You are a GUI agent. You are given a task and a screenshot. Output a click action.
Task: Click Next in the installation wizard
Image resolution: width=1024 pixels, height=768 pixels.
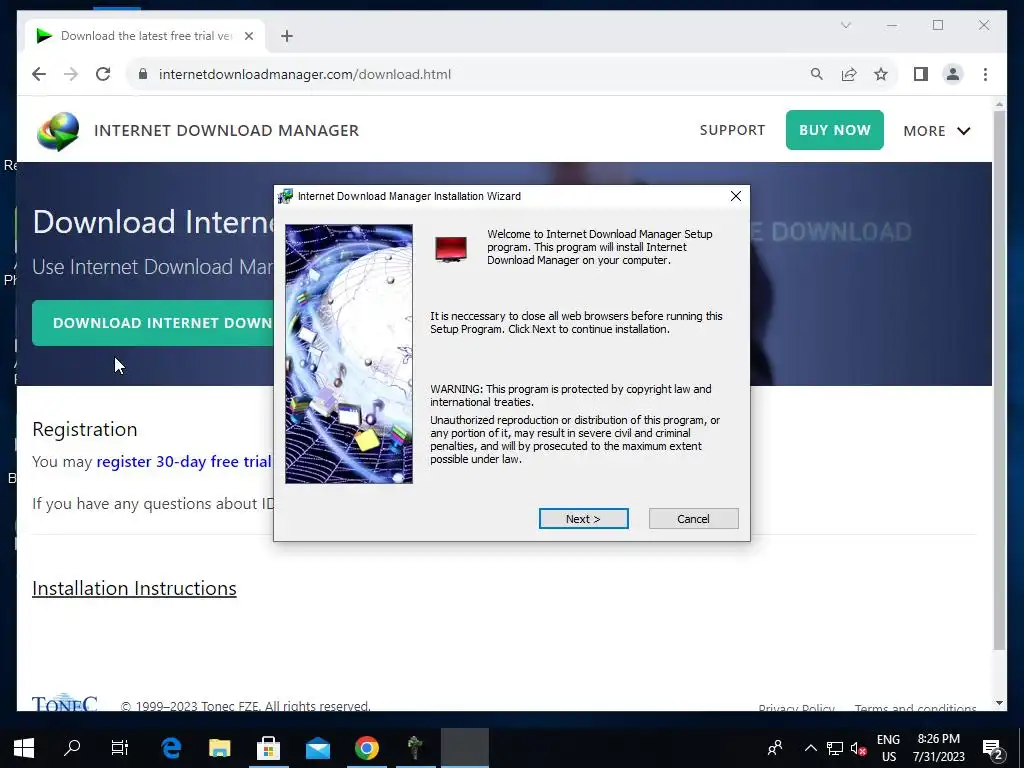(x=583, y=519)
